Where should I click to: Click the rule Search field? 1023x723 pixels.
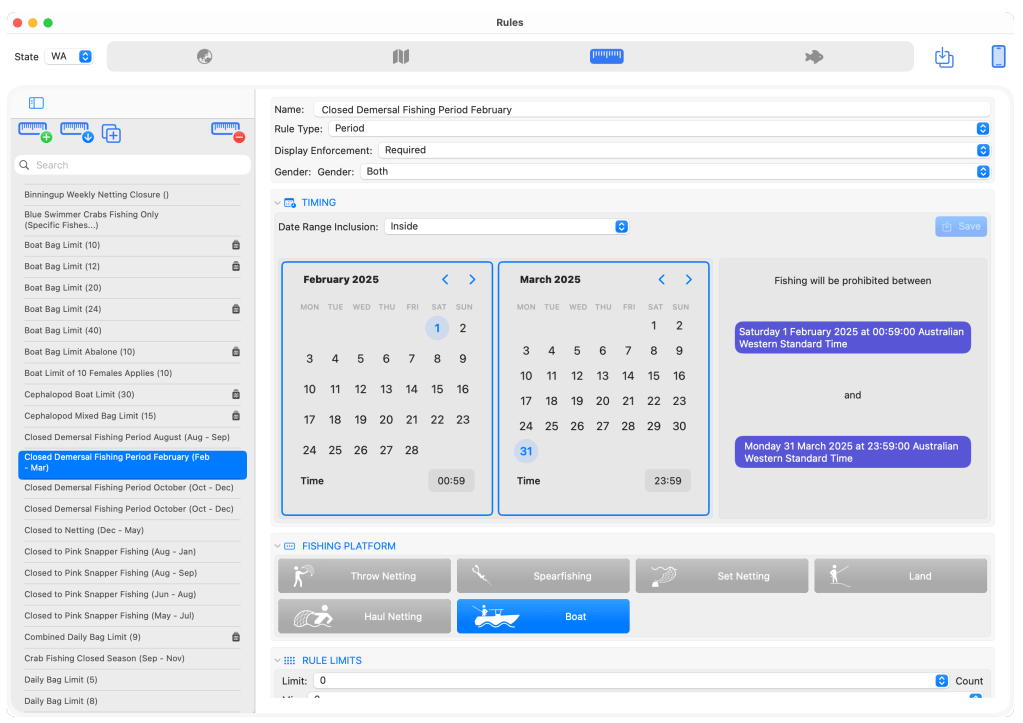(x=132, y=165)
